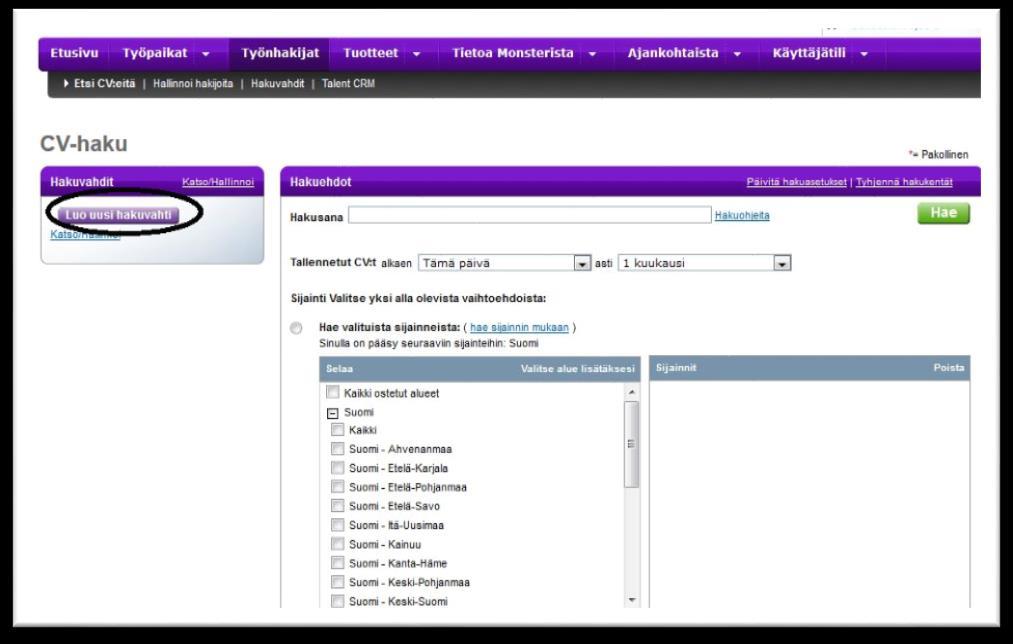The width and height of the screenshot is (1013, 644).
Task: Click the green Hae button
Action: click(x=943, y=213)
